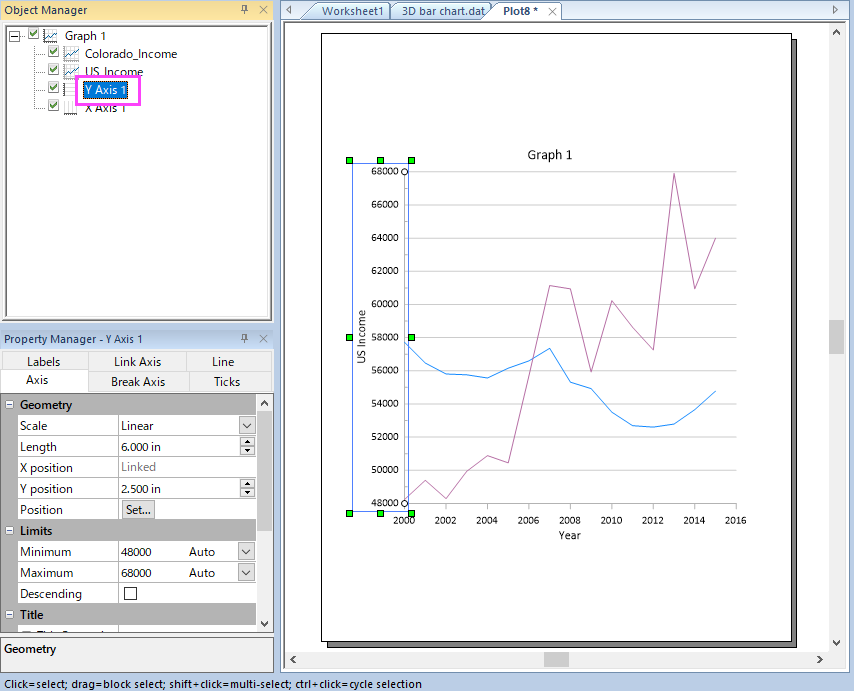This screenshot has height=691, width=854.
Task: Click the plot window's scroll down arrow
Action: tap(837, 643)
